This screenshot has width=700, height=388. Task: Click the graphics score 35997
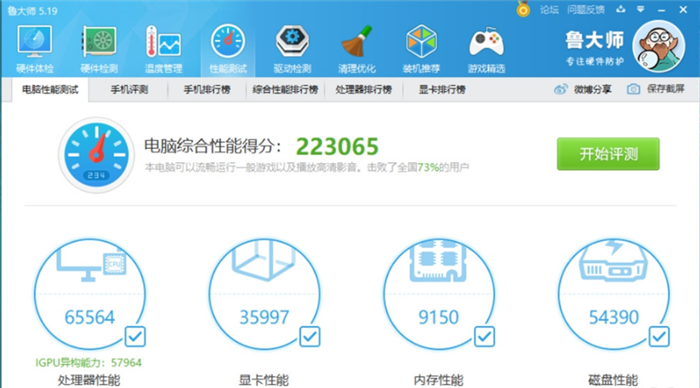[264, 317]
